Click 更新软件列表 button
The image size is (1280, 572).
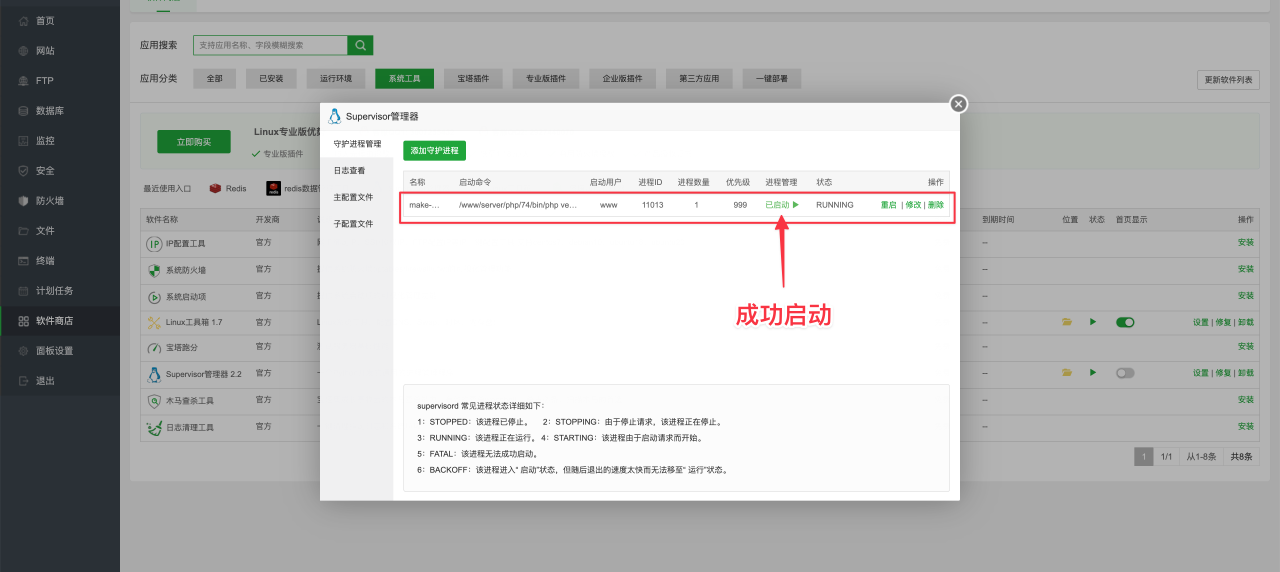[x=1228, y=80]
